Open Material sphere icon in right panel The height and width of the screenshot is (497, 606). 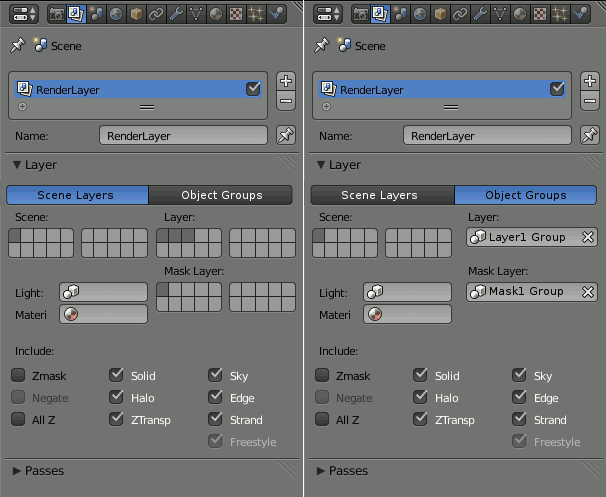coord(519,14)
